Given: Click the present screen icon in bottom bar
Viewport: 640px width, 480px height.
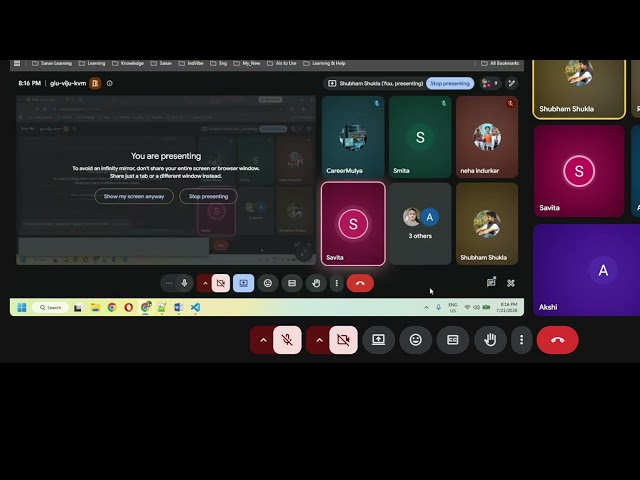Looking at the screenshot, I should [x=378, y=340].
